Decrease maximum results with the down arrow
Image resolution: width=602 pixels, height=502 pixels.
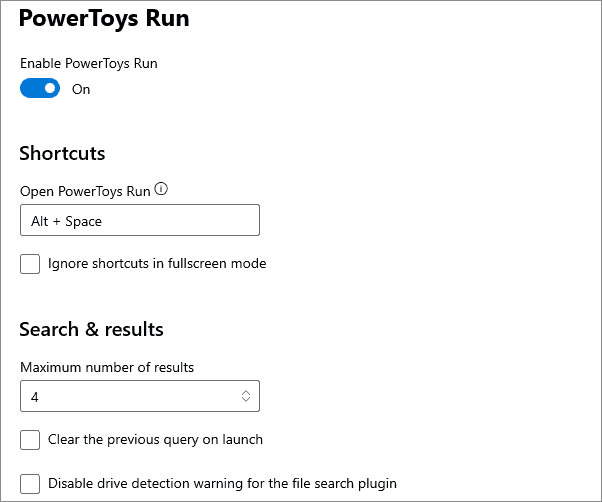(x=246, y=399)
